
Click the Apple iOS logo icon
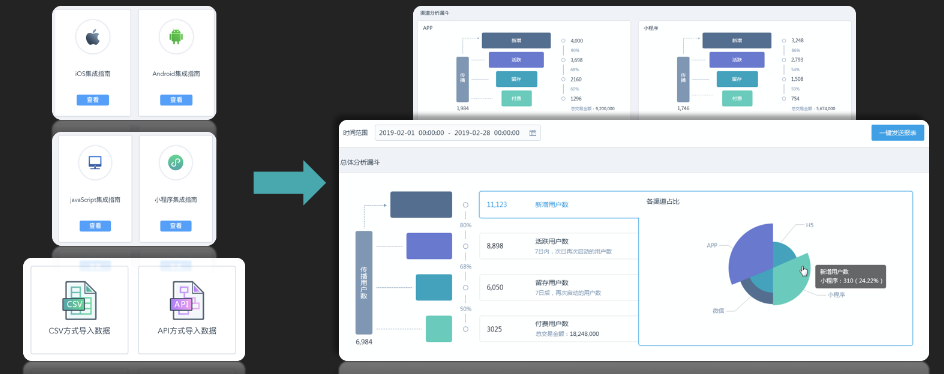click(92, 37)
